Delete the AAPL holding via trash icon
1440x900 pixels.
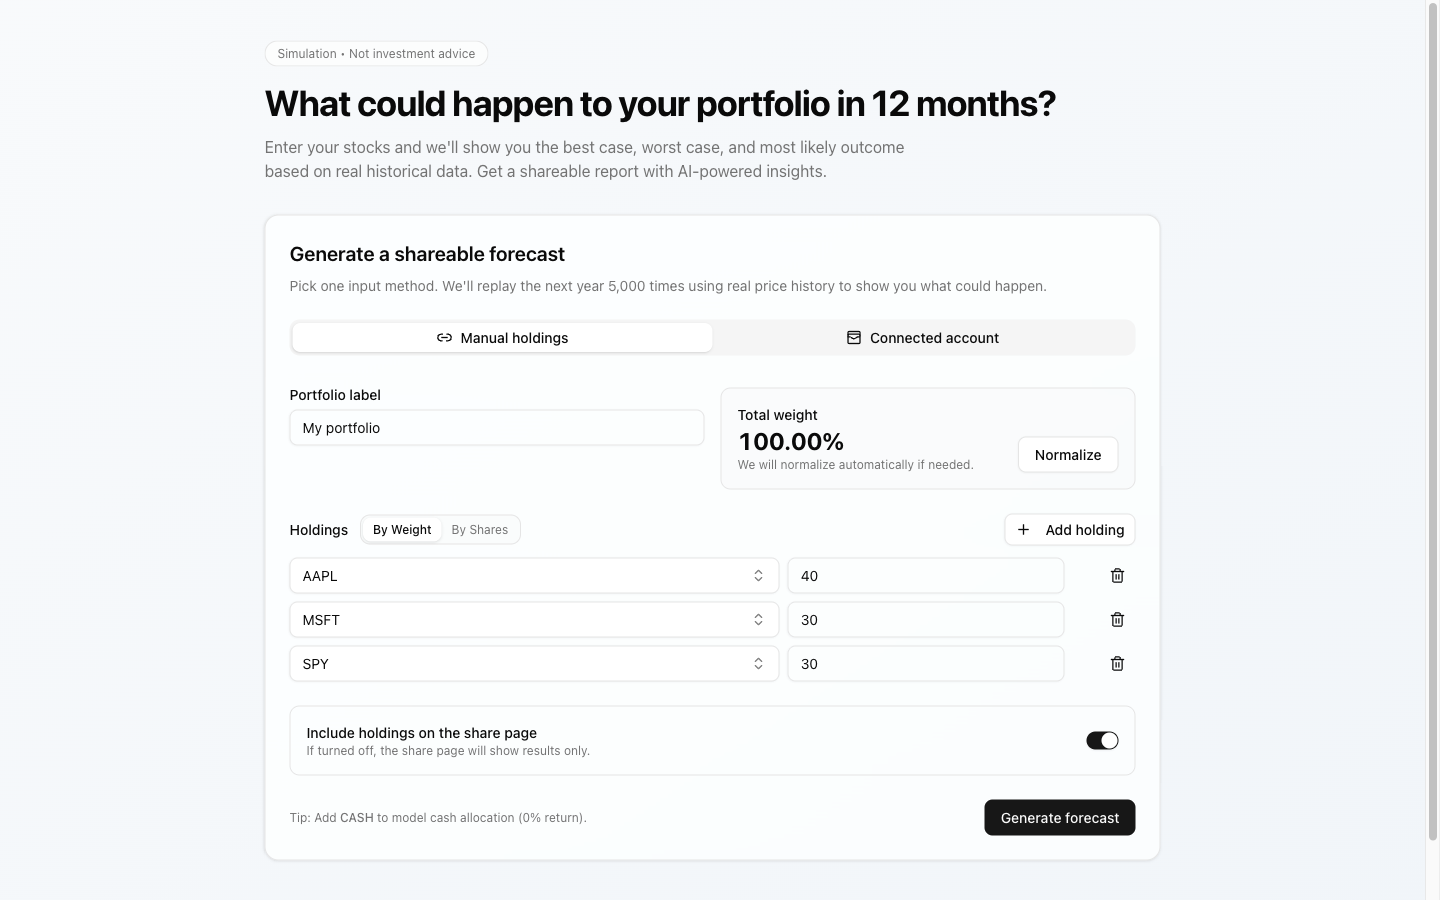(x=1117, y=576)
